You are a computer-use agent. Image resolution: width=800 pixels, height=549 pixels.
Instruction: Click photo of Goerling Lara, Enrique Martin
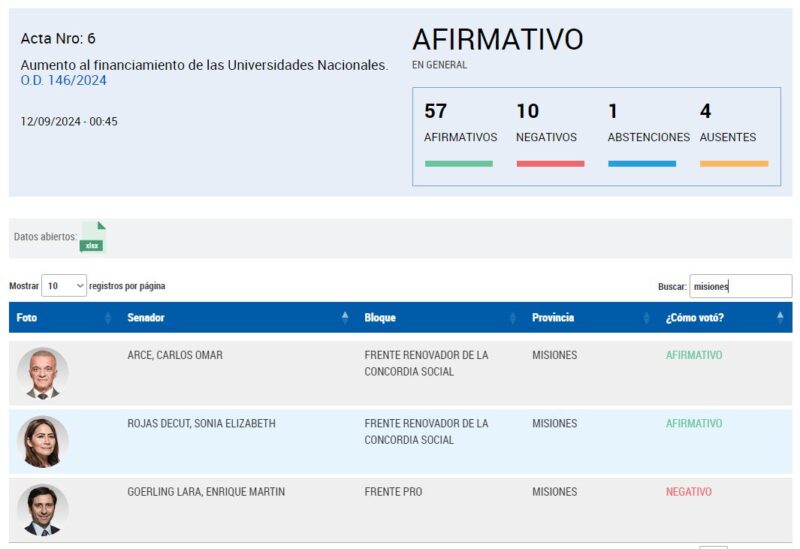[42, 510]
